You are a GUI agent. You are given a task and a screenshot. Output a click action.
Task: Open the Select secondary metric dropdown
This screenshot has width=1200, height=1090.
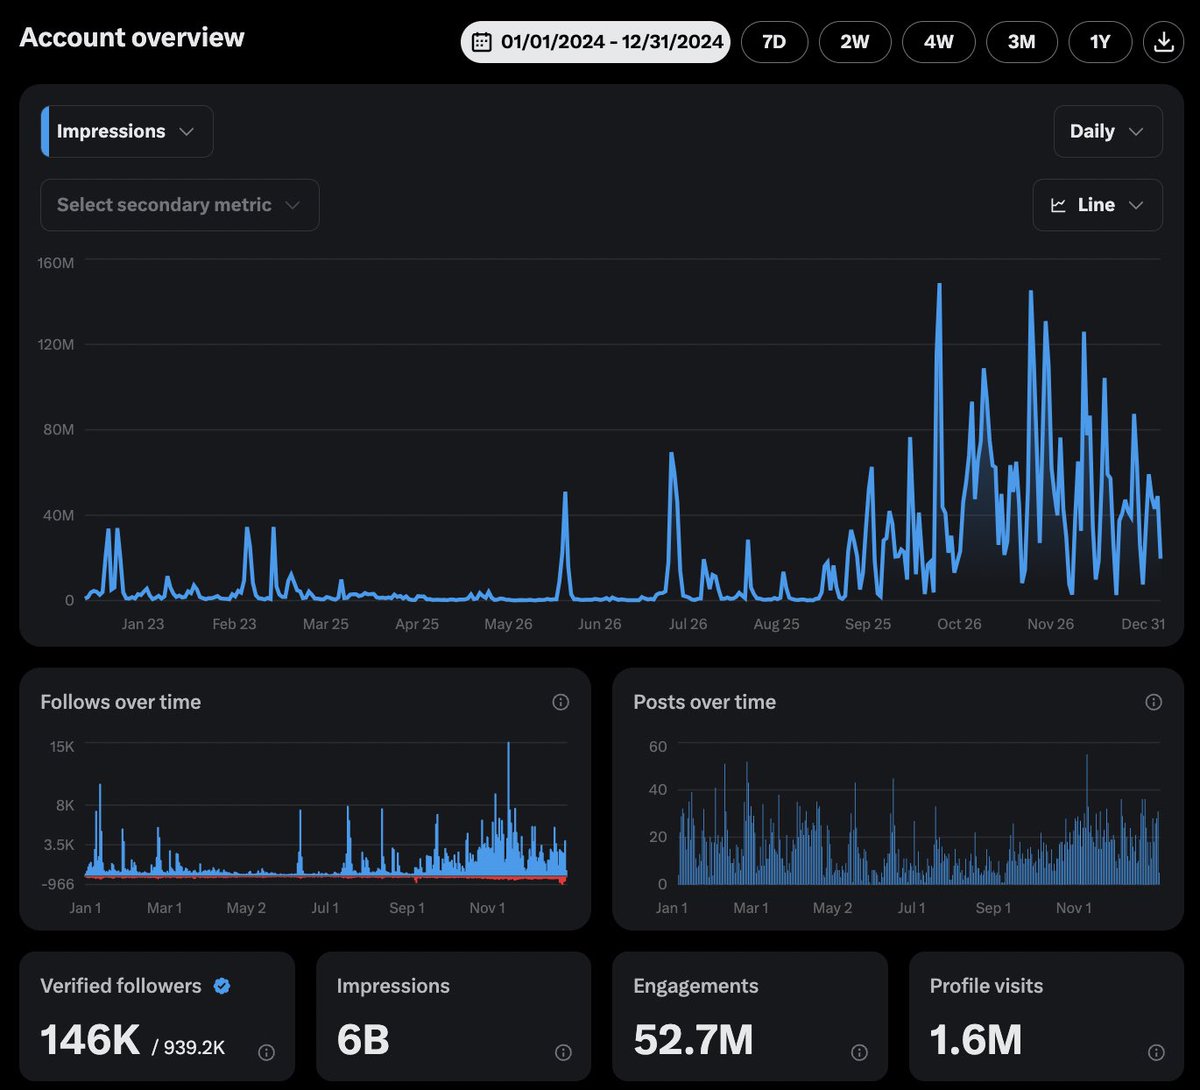tap(180, 205)
